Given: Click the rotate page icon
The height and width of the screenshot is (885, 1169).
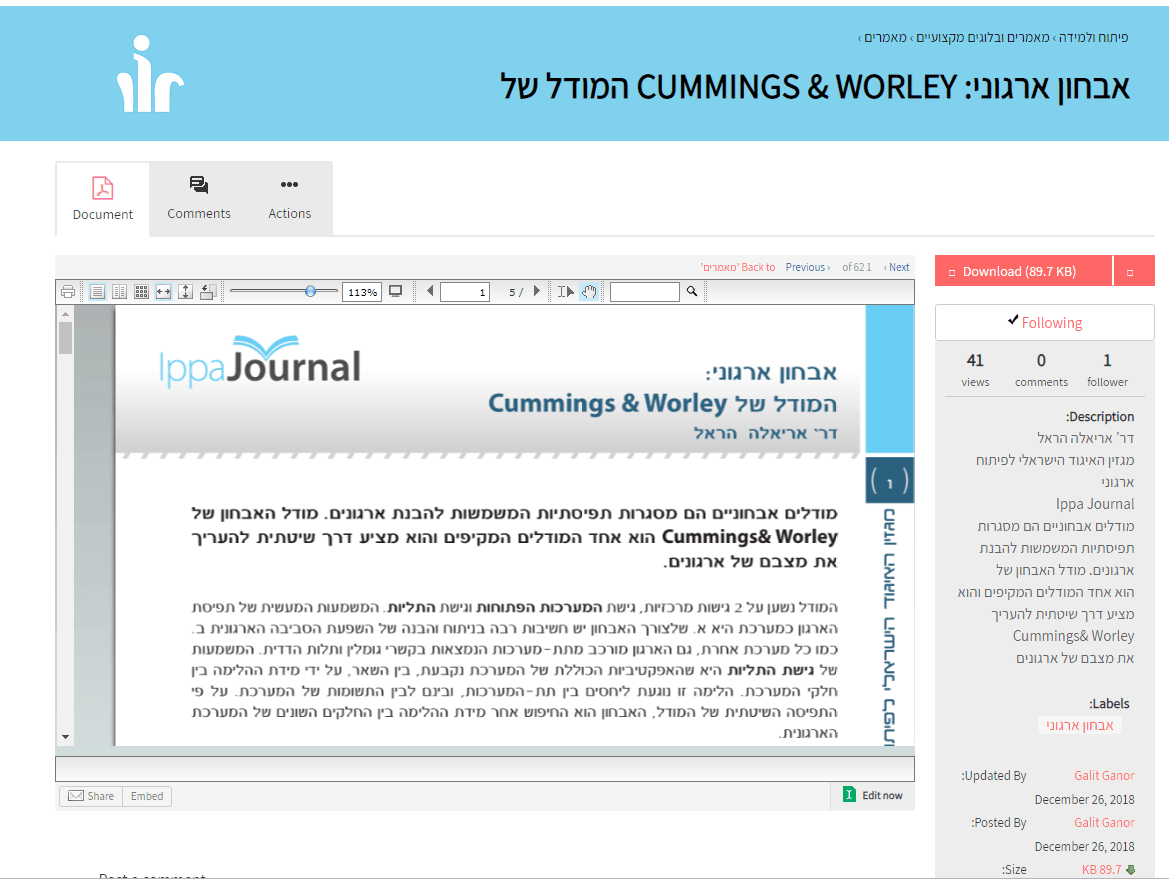Looking at the screenshot, I should 208,292.
